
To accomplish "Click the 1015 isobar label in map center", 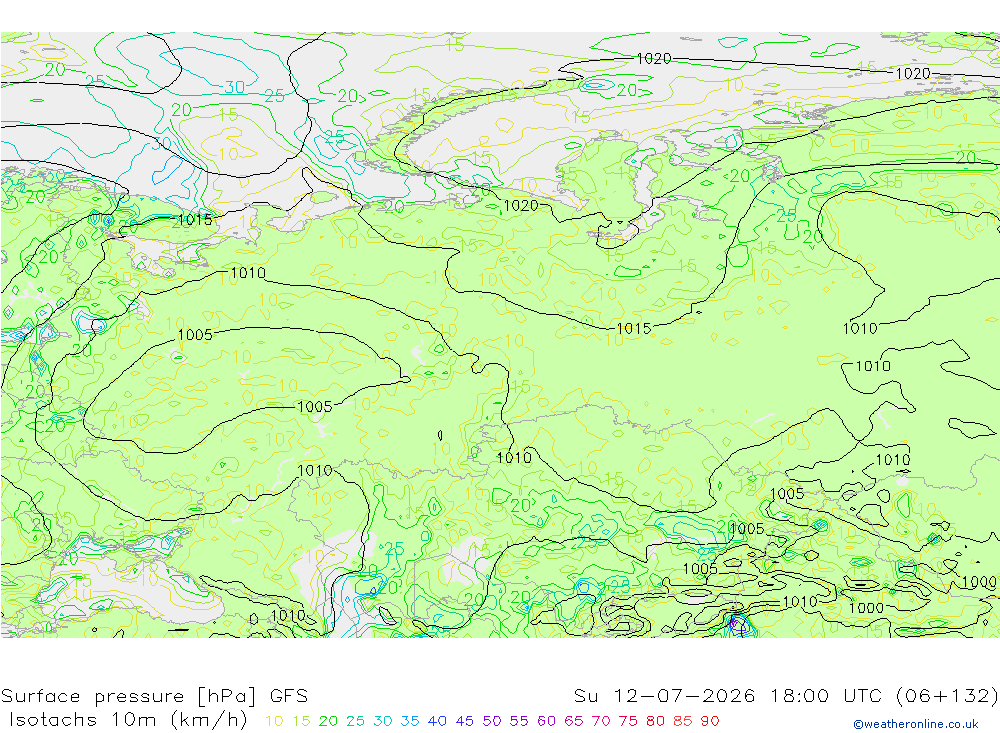I will point(633,329).
